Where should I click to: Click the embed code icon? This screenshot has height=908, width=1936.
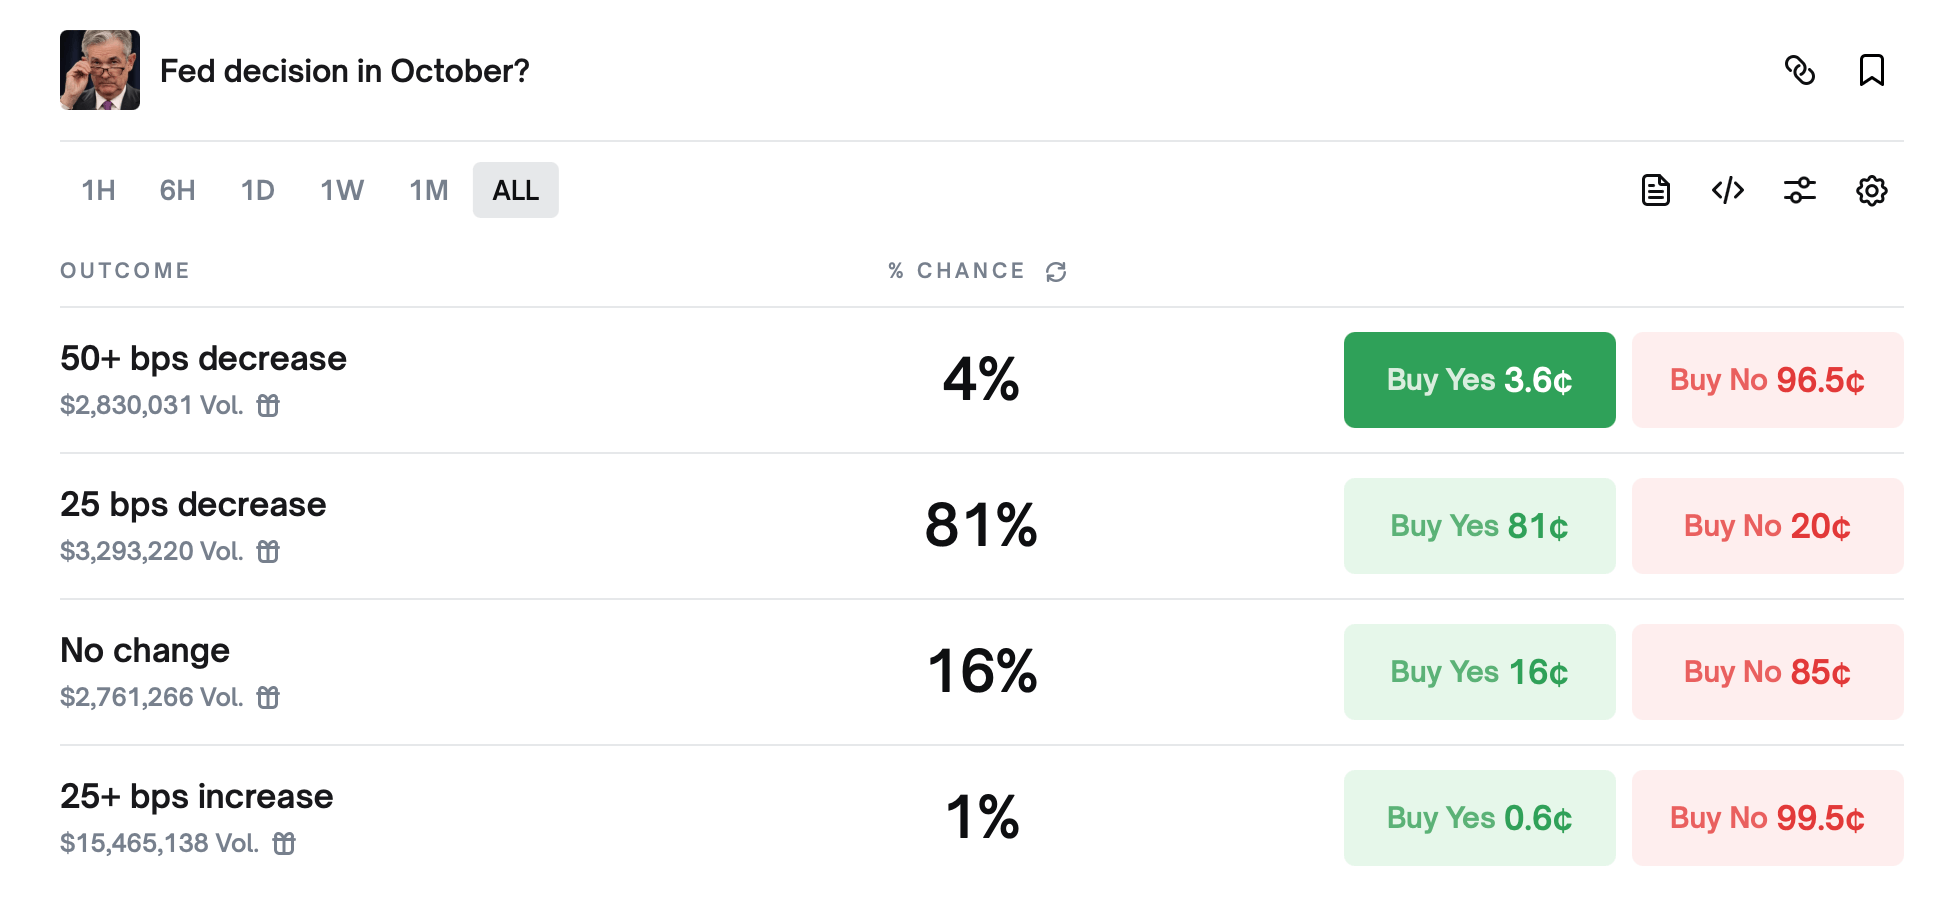pyautogui.click(x=1728, y=190)
